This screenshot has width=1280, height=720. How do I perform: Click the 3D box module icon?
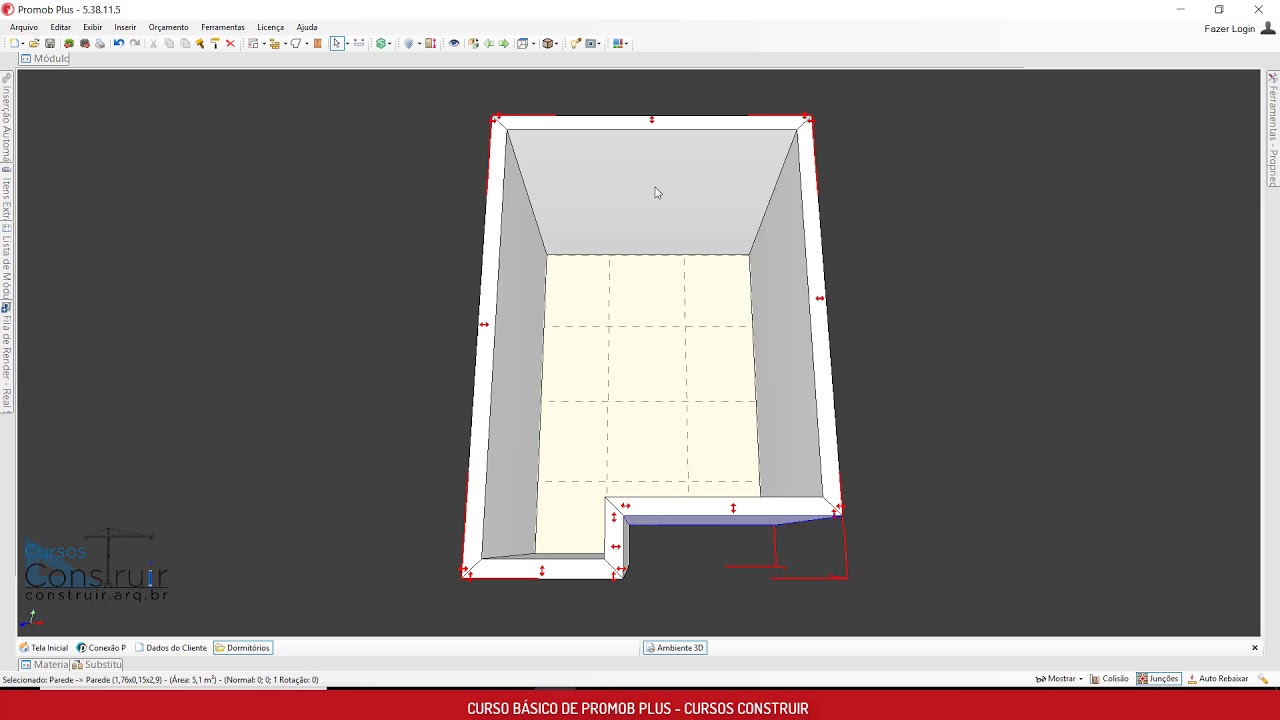coord(548,43)
